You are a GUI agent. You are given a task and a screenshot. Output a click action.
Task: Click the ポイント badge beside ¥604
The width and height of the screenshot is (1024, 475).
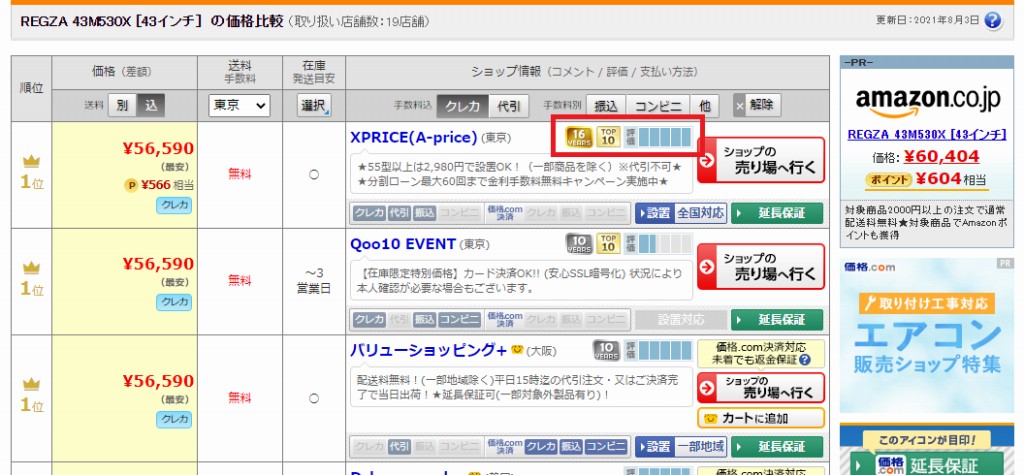[x=888, y=179]
